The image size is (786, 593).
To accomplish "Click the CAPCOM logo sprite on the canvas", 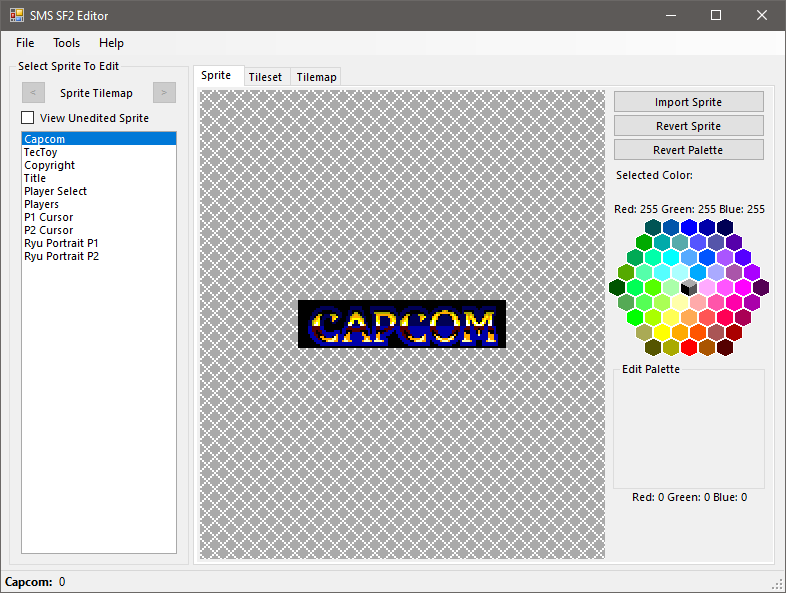I will point(402,324).
